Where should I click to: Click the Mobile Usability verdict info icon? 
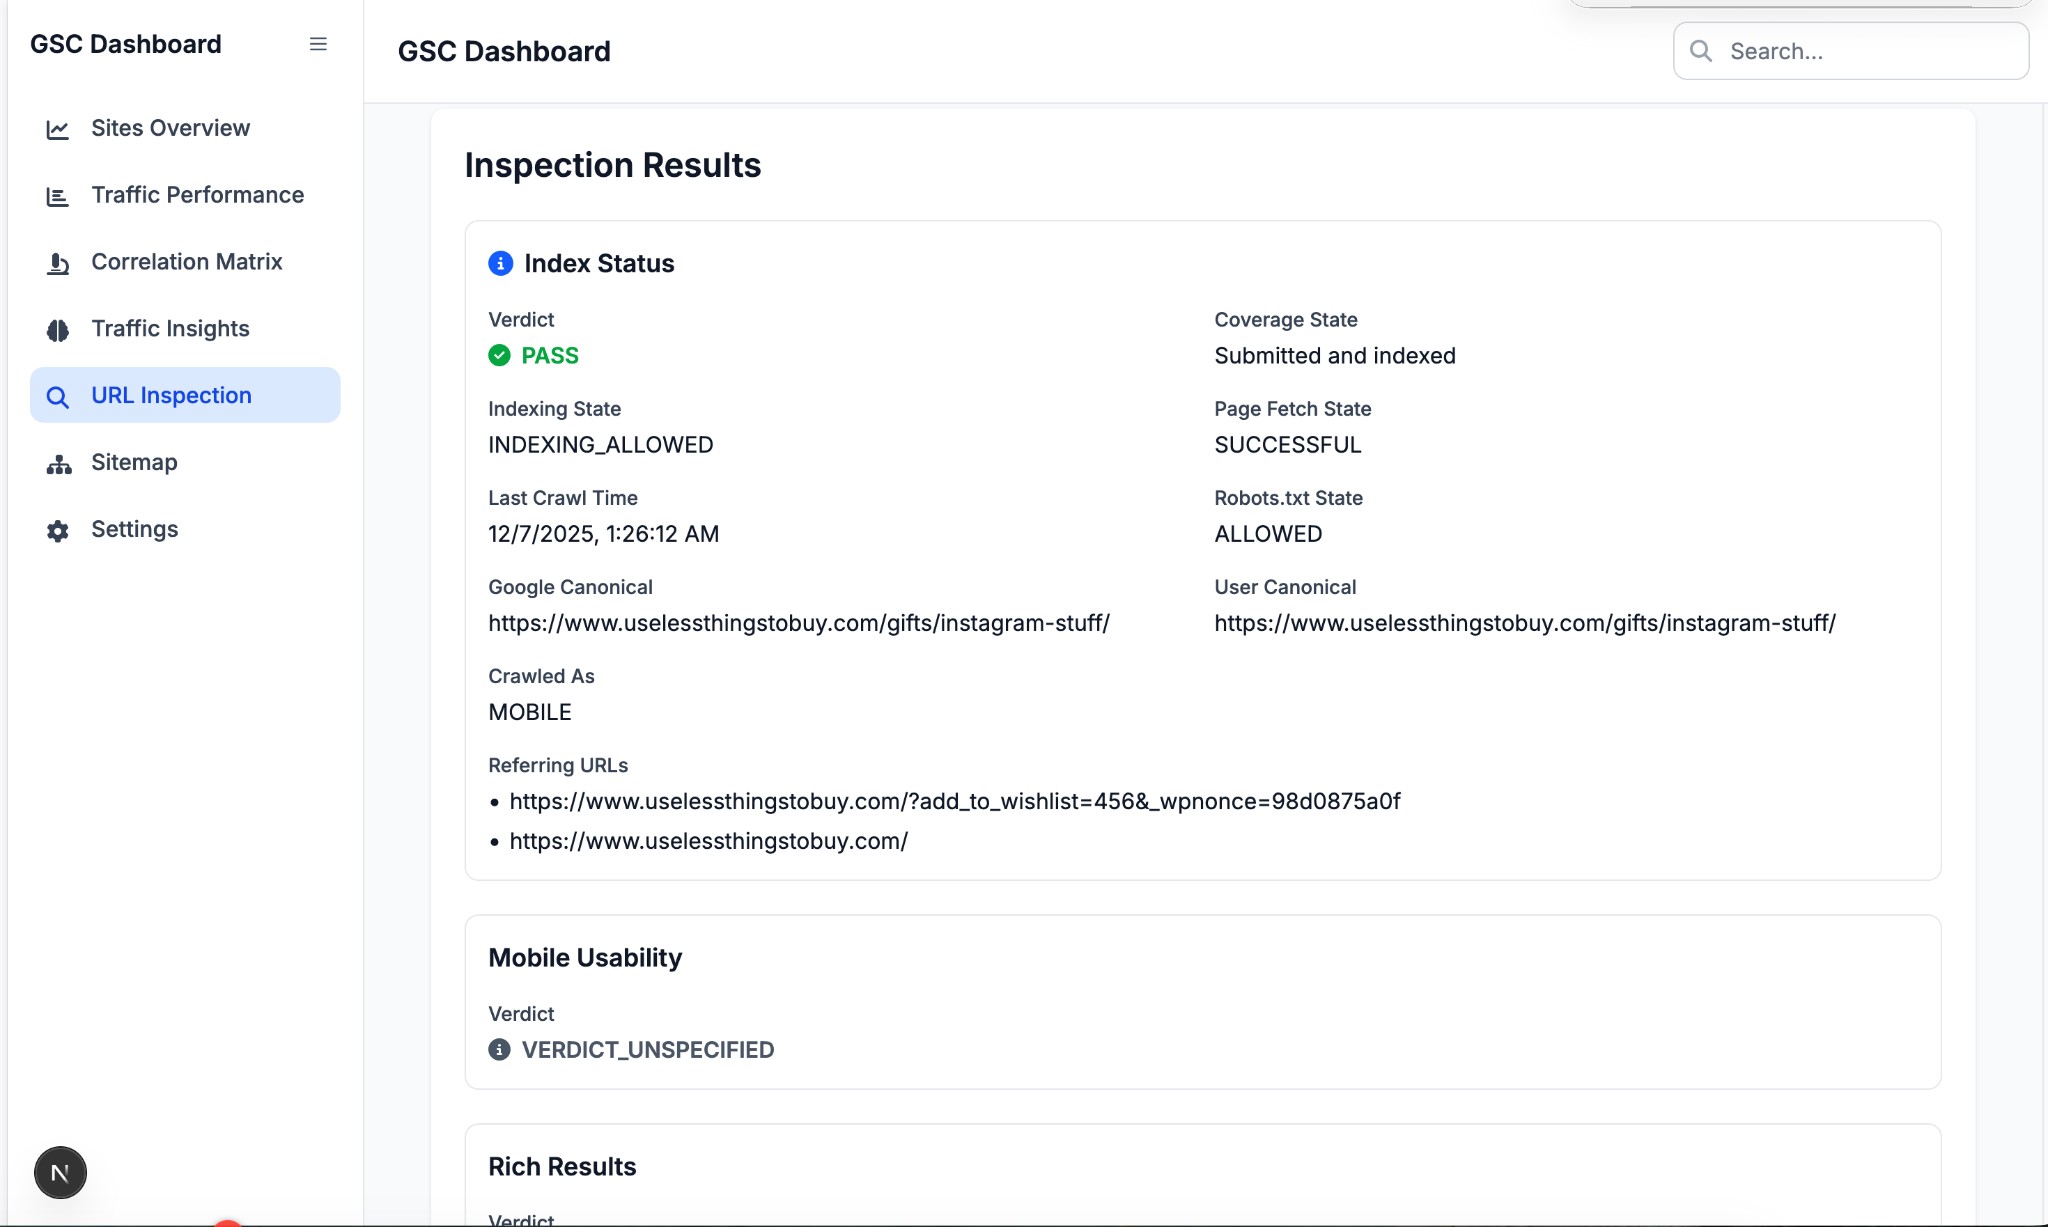point(499,1049)
